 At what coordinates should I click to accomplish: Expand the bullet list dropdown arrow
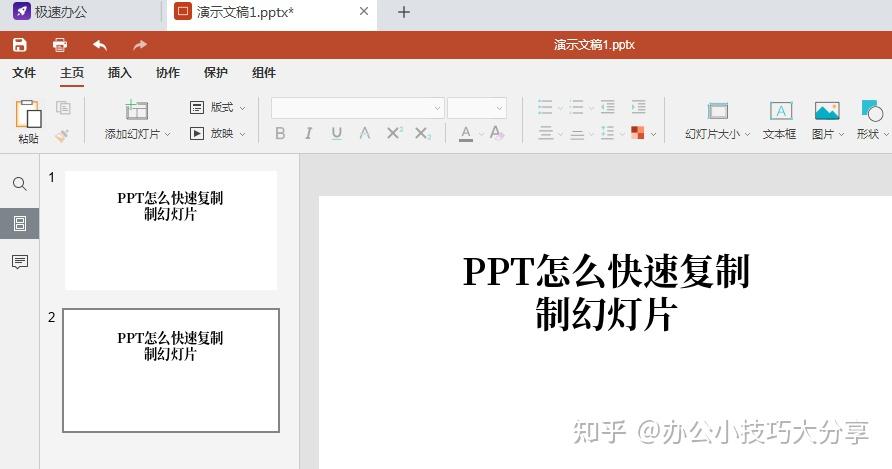click(559, 108)
